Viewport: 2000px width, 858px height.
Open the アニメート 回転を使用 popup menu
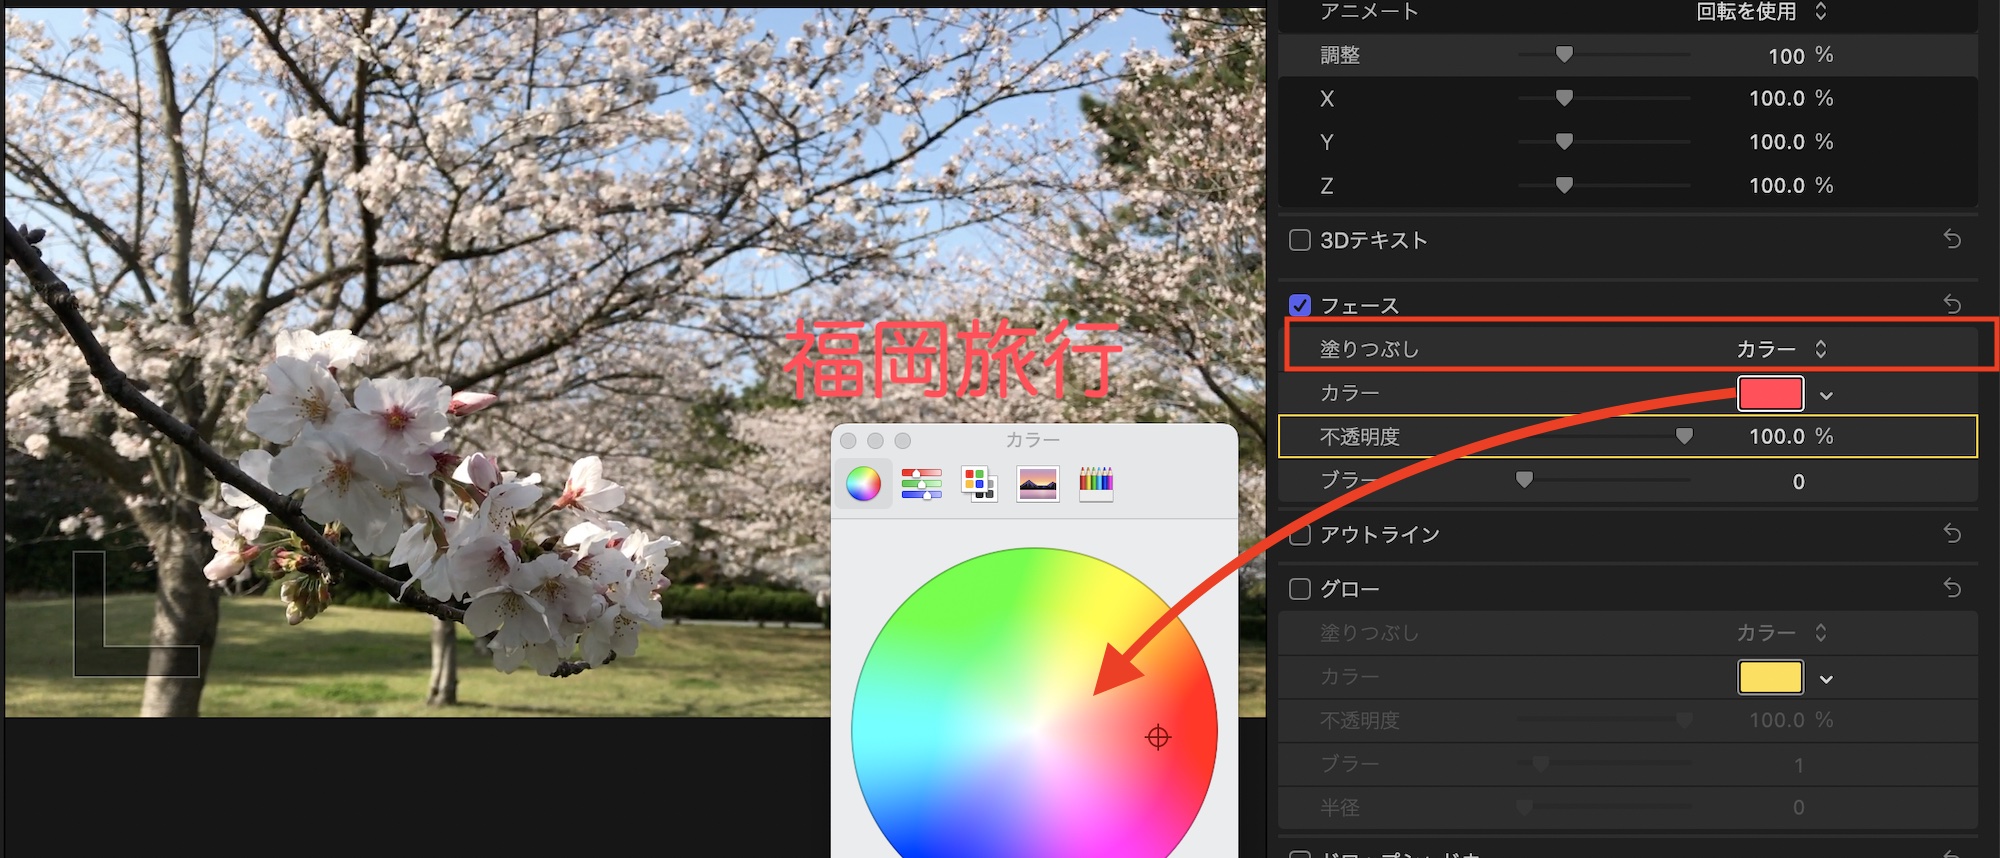(x=1762, y=12)
